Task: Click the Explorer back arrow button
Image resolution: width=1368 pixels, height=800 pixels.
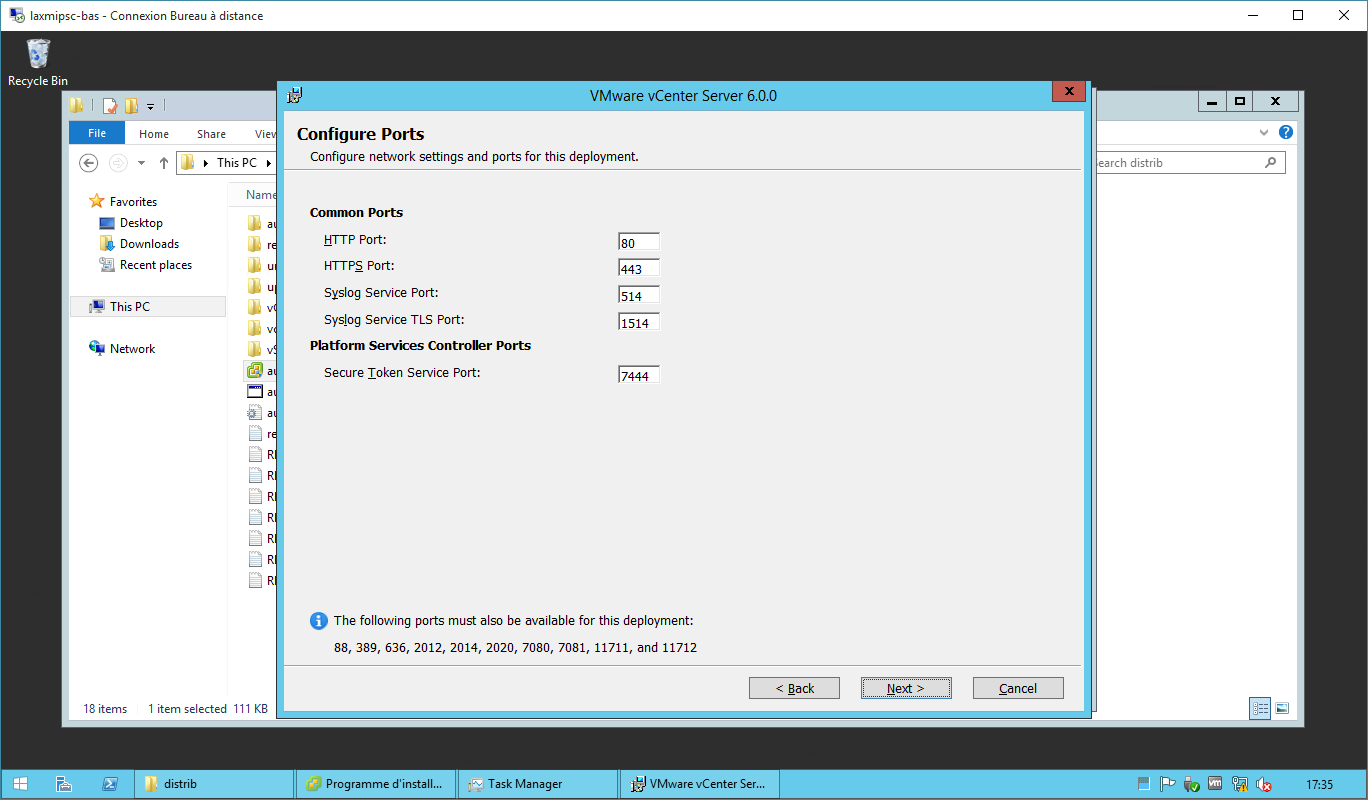Action: (89, 163)
